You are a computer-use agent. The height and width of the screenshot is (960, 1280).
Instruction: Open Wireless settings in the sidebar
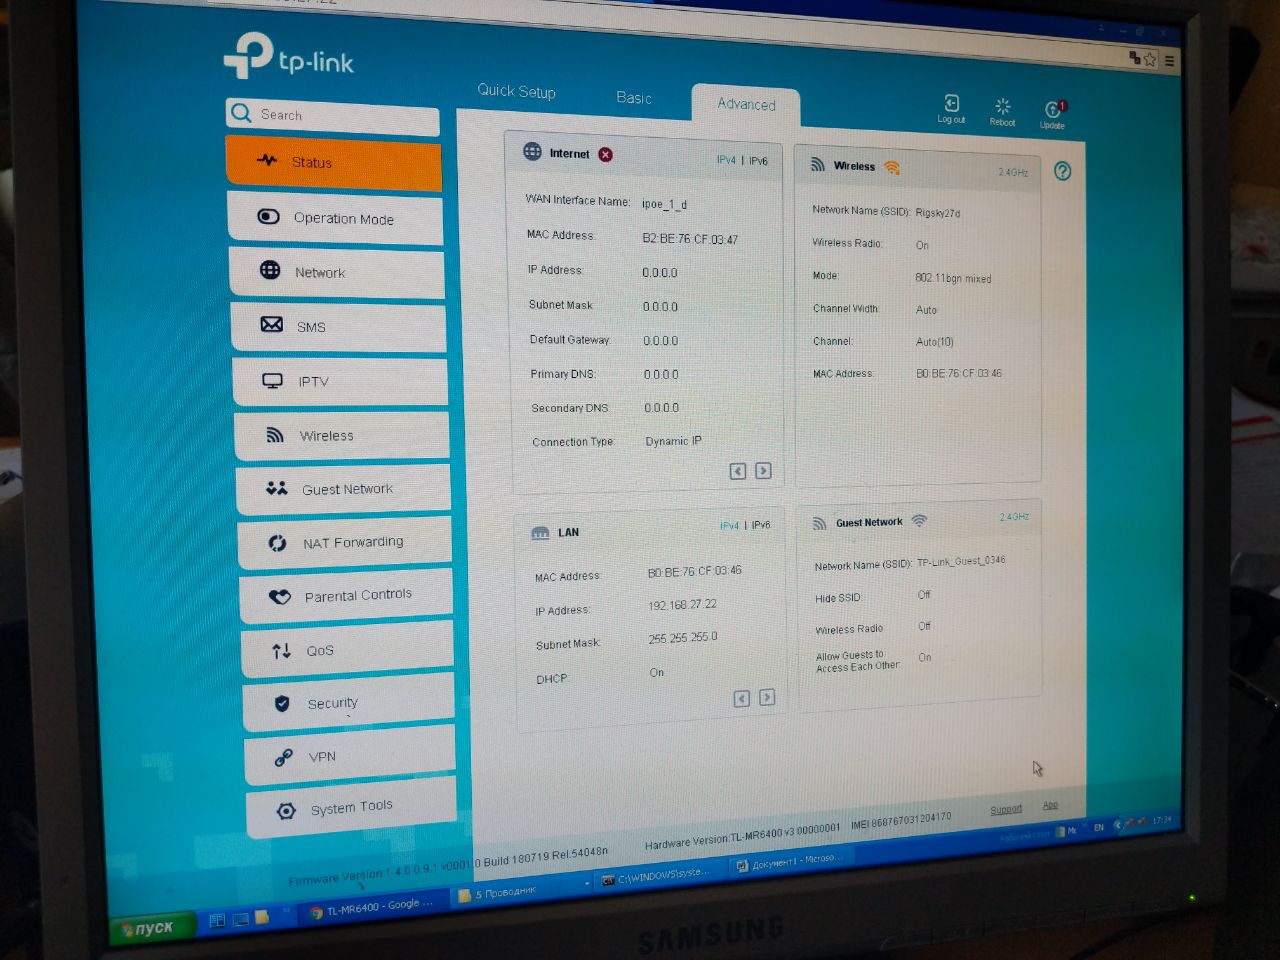pos(343,435)
